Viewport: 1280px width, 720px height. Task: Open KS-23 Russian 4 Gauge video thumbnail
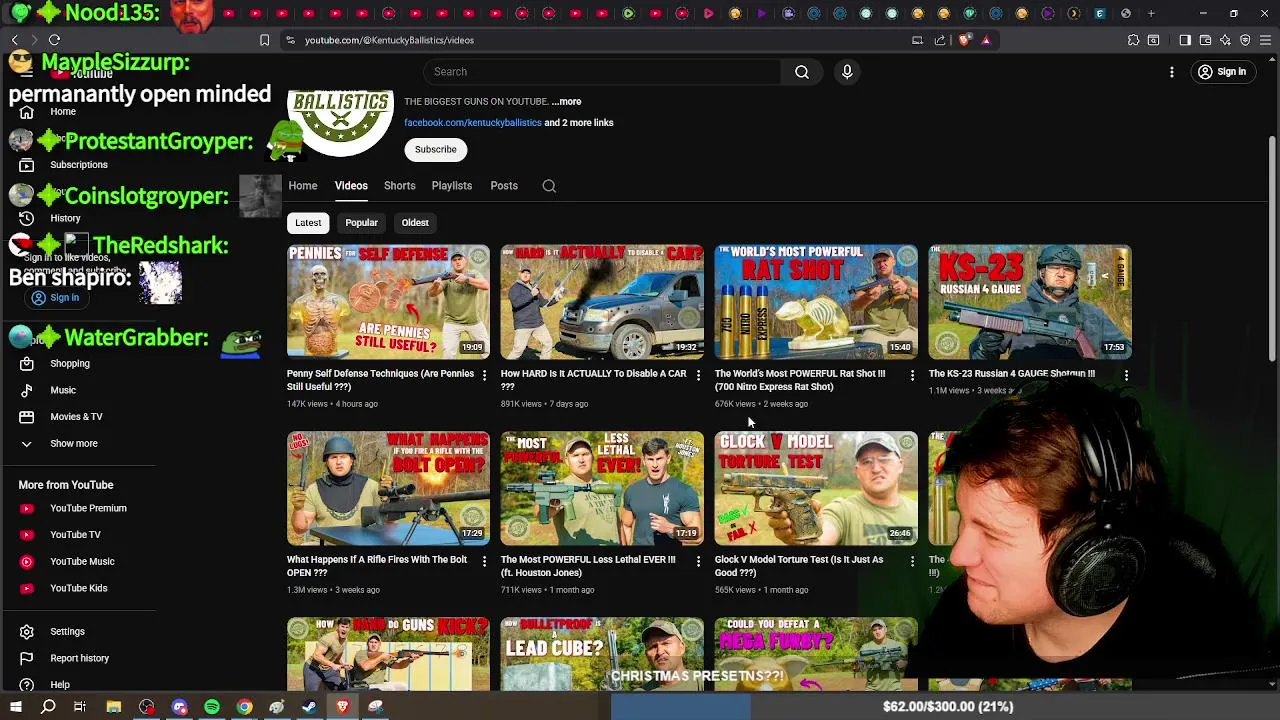(1030, 302)
